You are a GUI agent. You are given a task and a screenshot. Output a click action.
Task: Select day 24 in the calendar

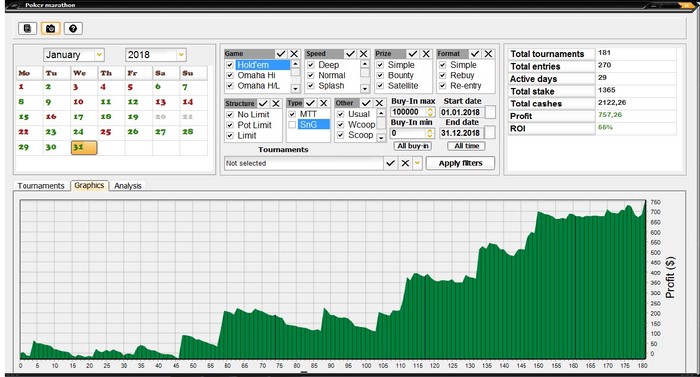(79, 132)
